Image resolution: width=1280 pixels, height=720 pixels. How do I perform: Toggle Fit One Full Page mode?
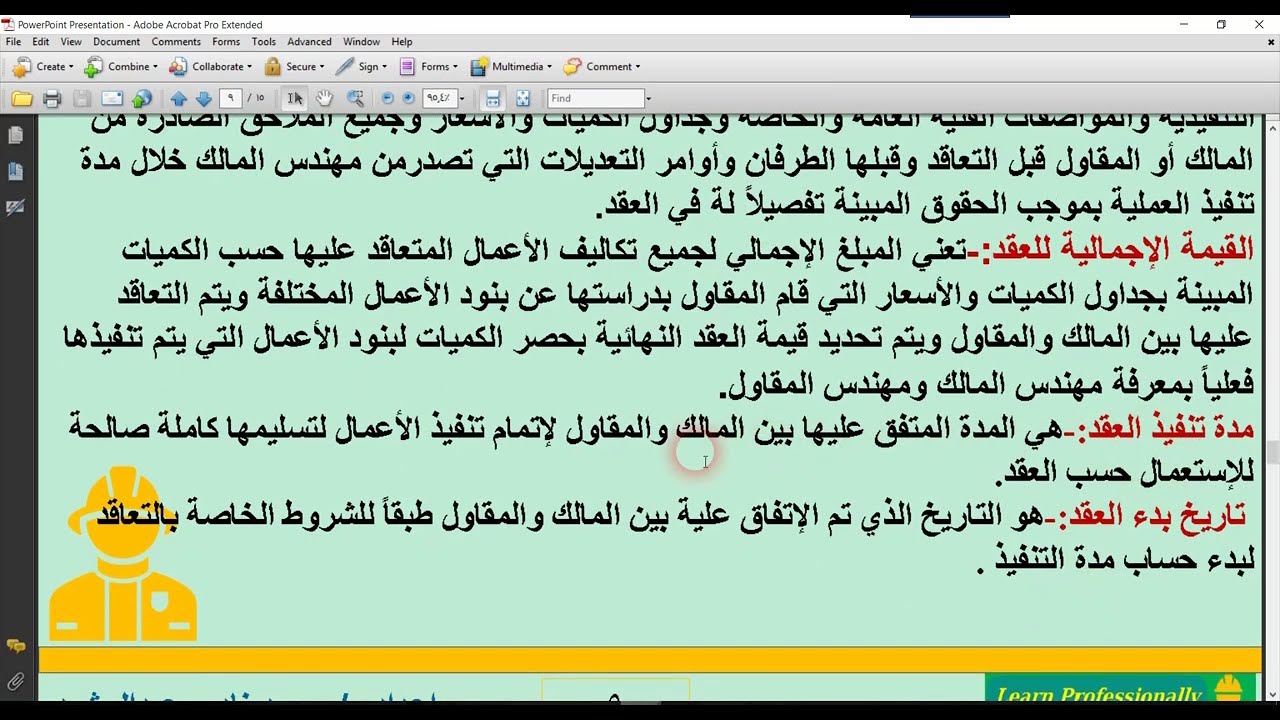[522, 98]
